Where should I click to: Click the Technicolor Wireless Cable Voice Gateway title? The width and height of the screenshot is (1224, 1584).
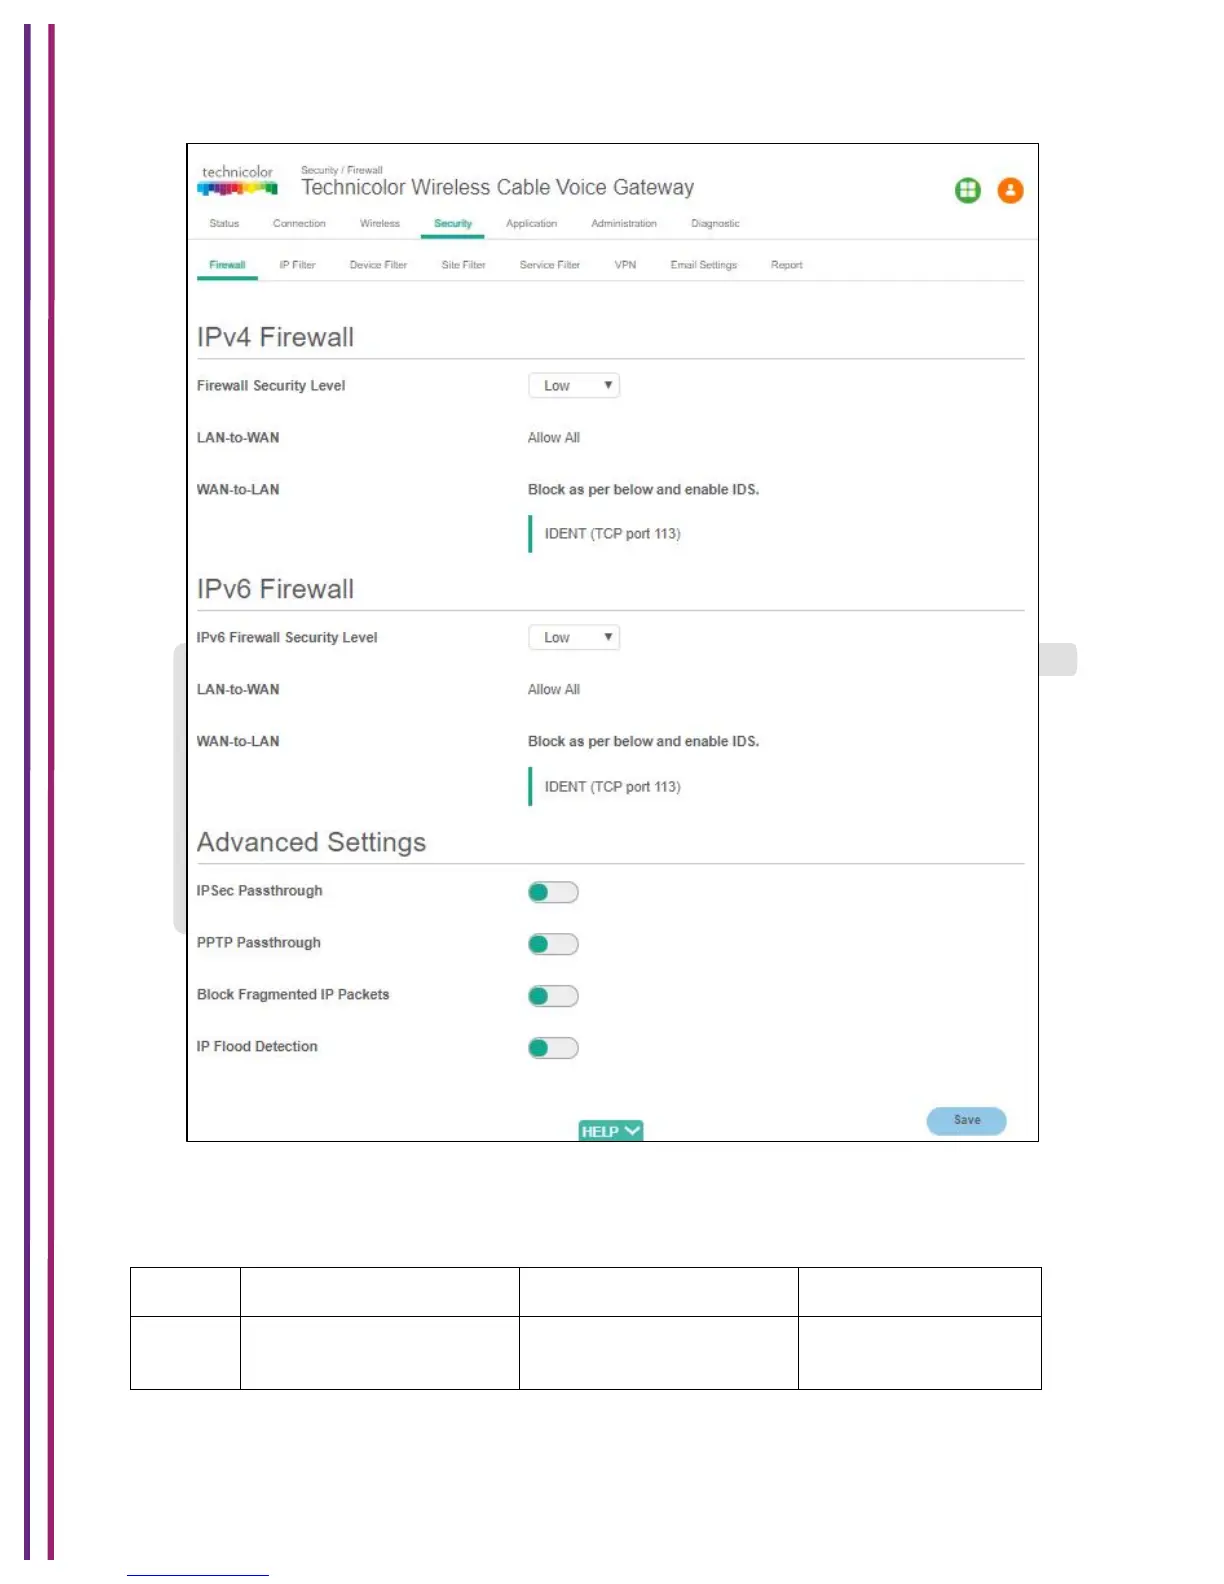click(x=498, y=188)
